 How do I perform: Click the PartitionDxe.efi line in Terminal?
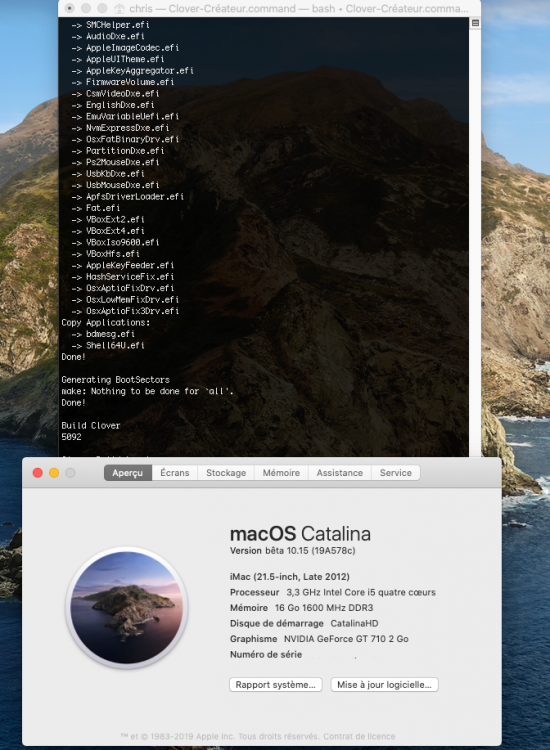click(x=118, y=151)
